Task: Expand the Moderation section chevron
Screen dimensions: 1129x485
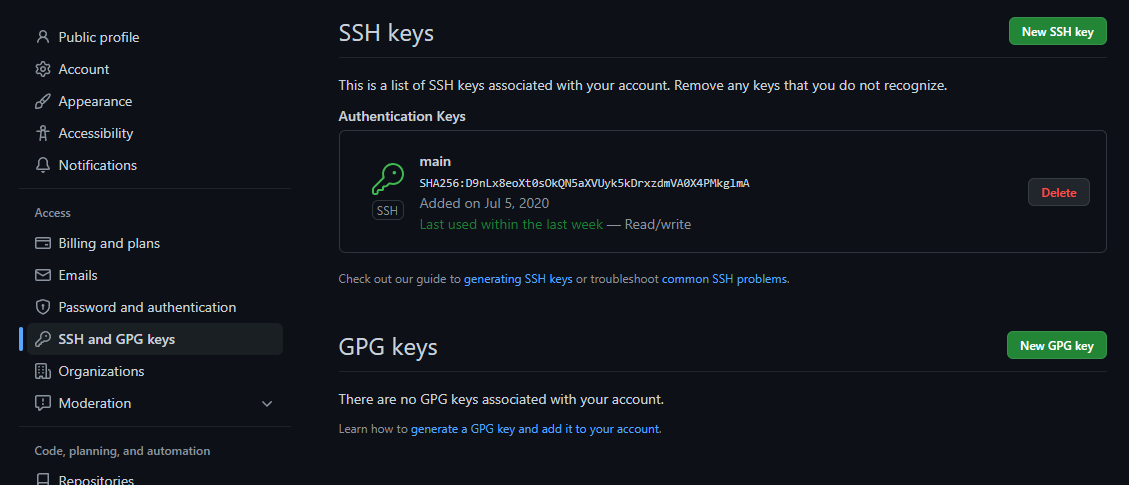Action: (x=266, y=404)
